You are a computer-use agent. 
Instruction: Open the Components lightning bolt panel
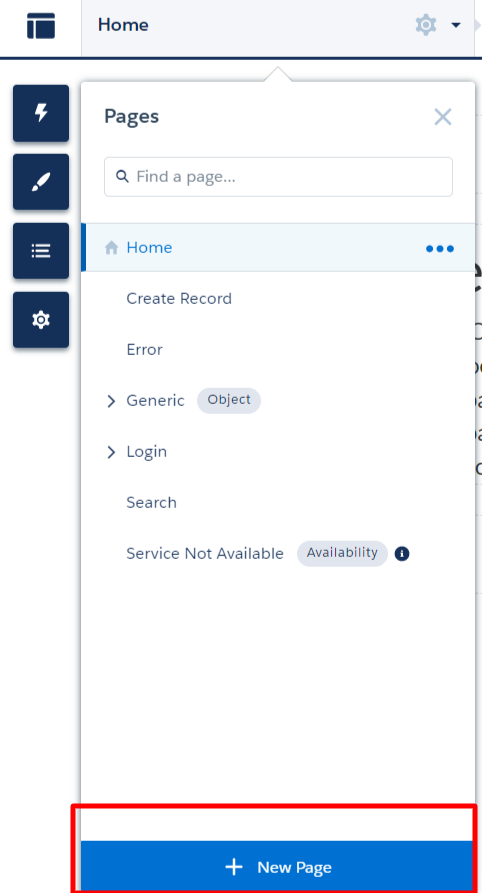point(41,113)
